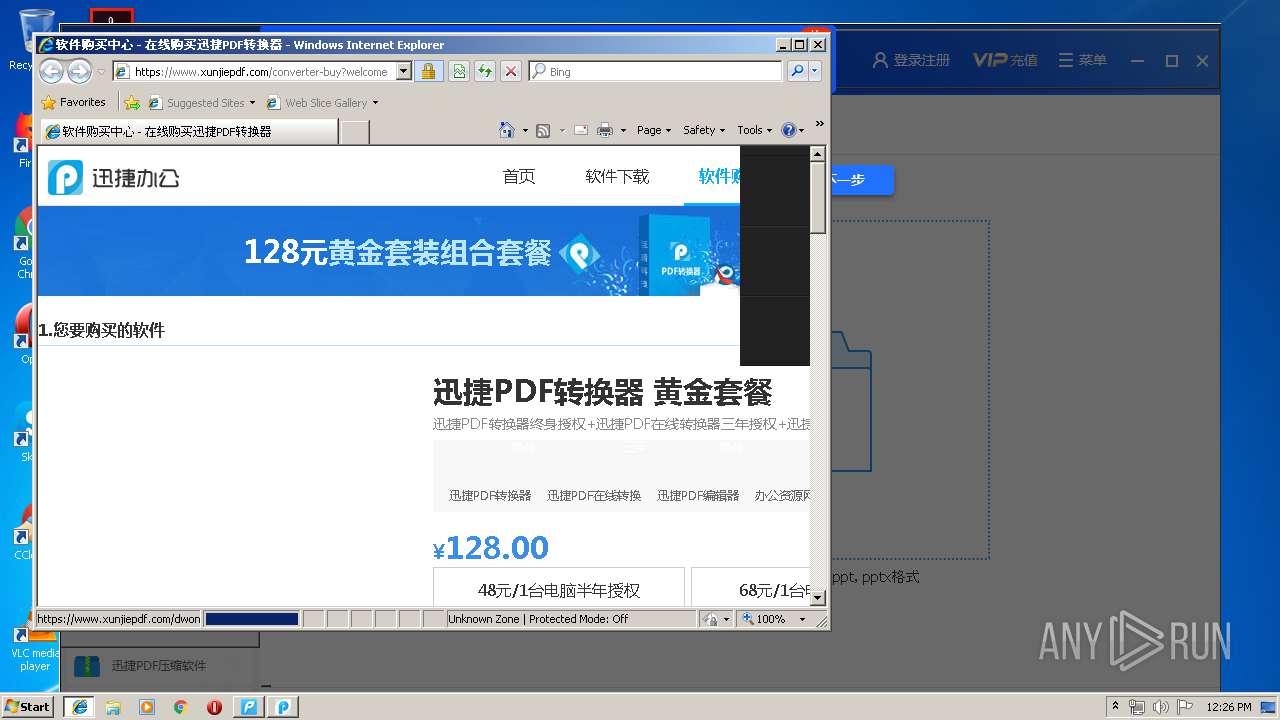The image size is (1280, 720).
Task: Refresh the page with the green arrows
Action: (x=485, y=71)
